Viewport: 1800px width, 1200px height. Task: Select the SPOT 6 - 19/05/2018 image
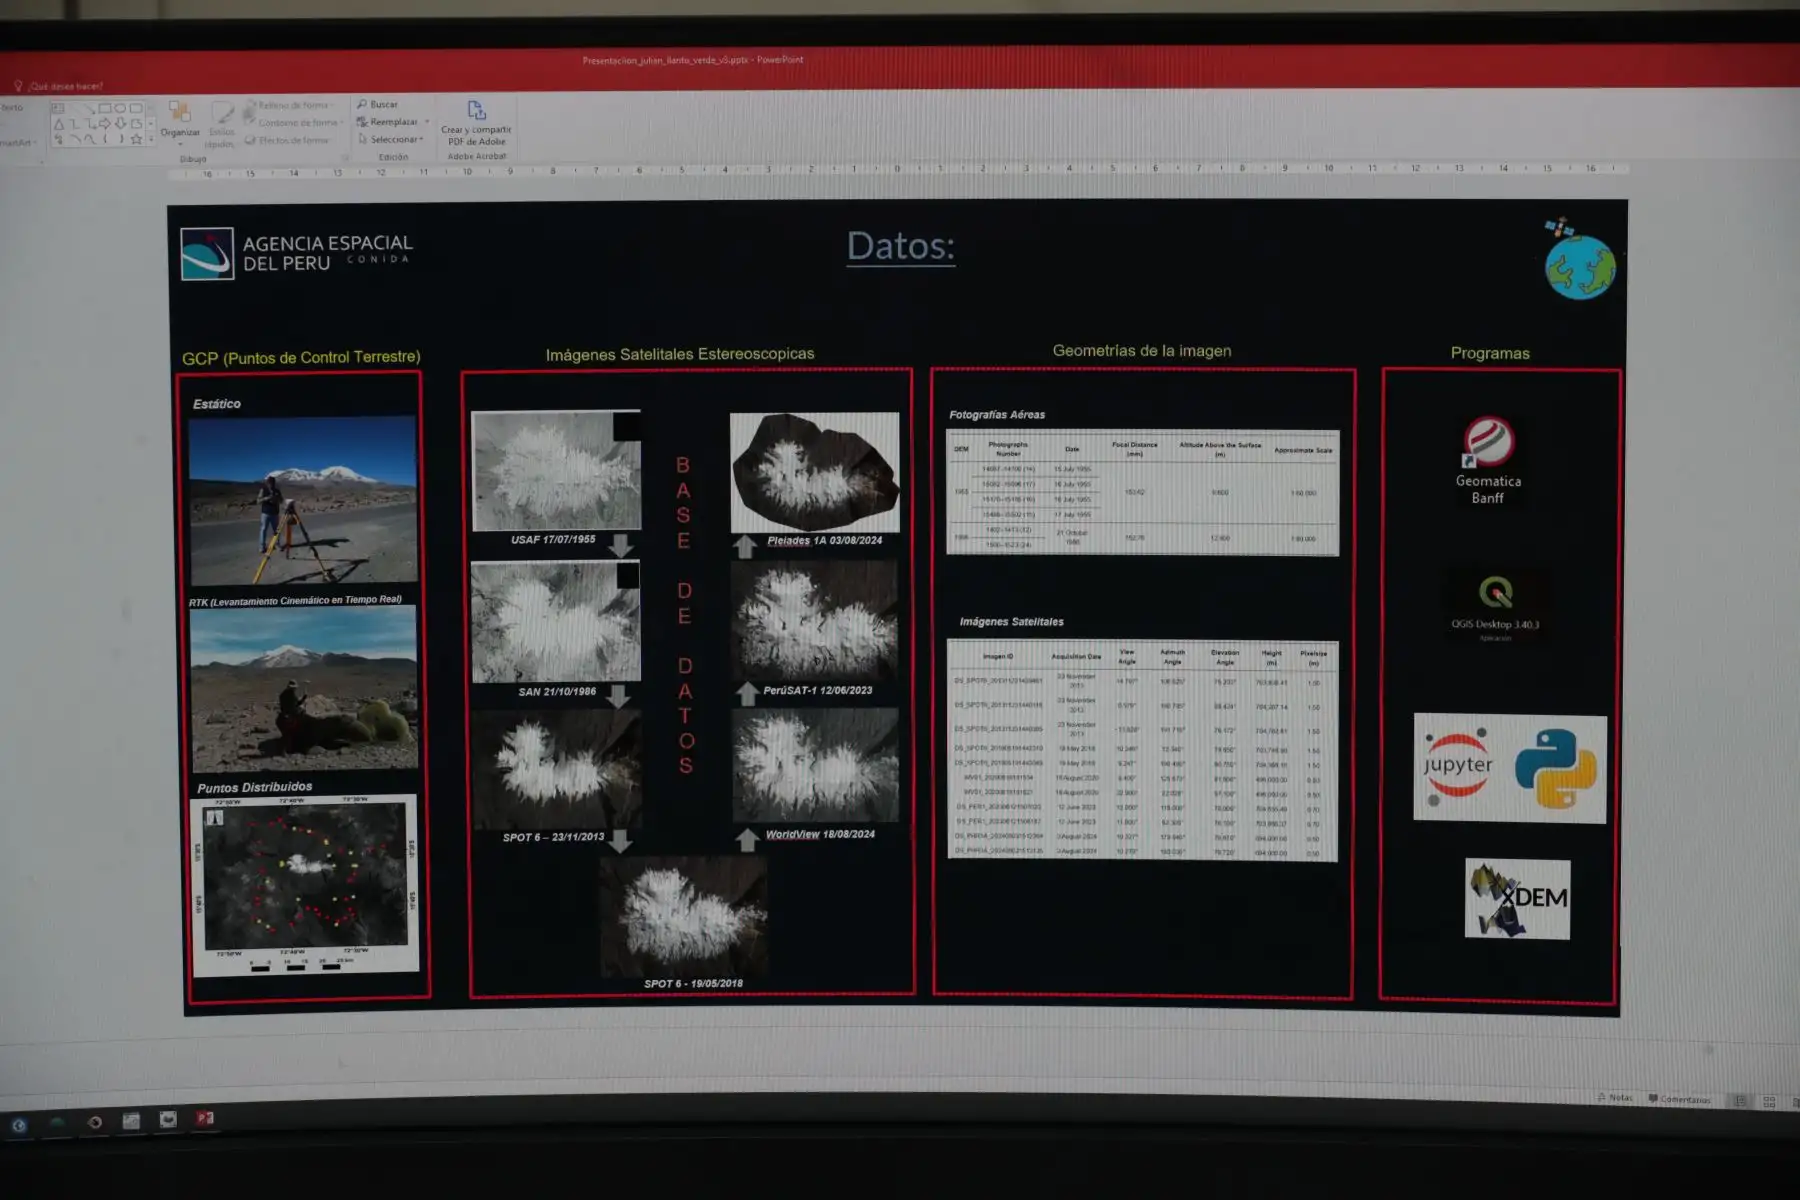(x=684, y=917)
